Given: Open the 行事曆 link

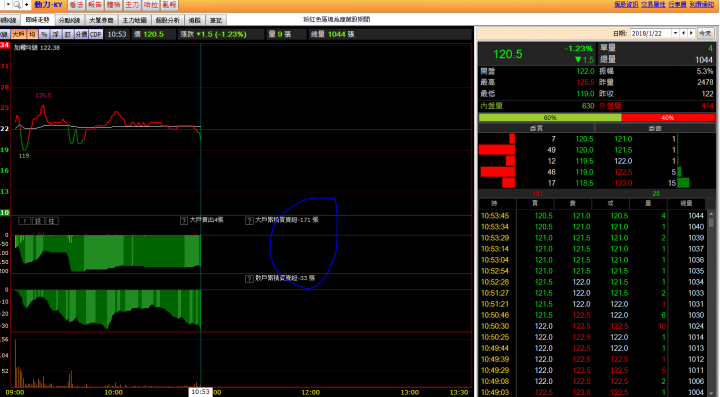Looking at the screenshot, I should 677,4.
